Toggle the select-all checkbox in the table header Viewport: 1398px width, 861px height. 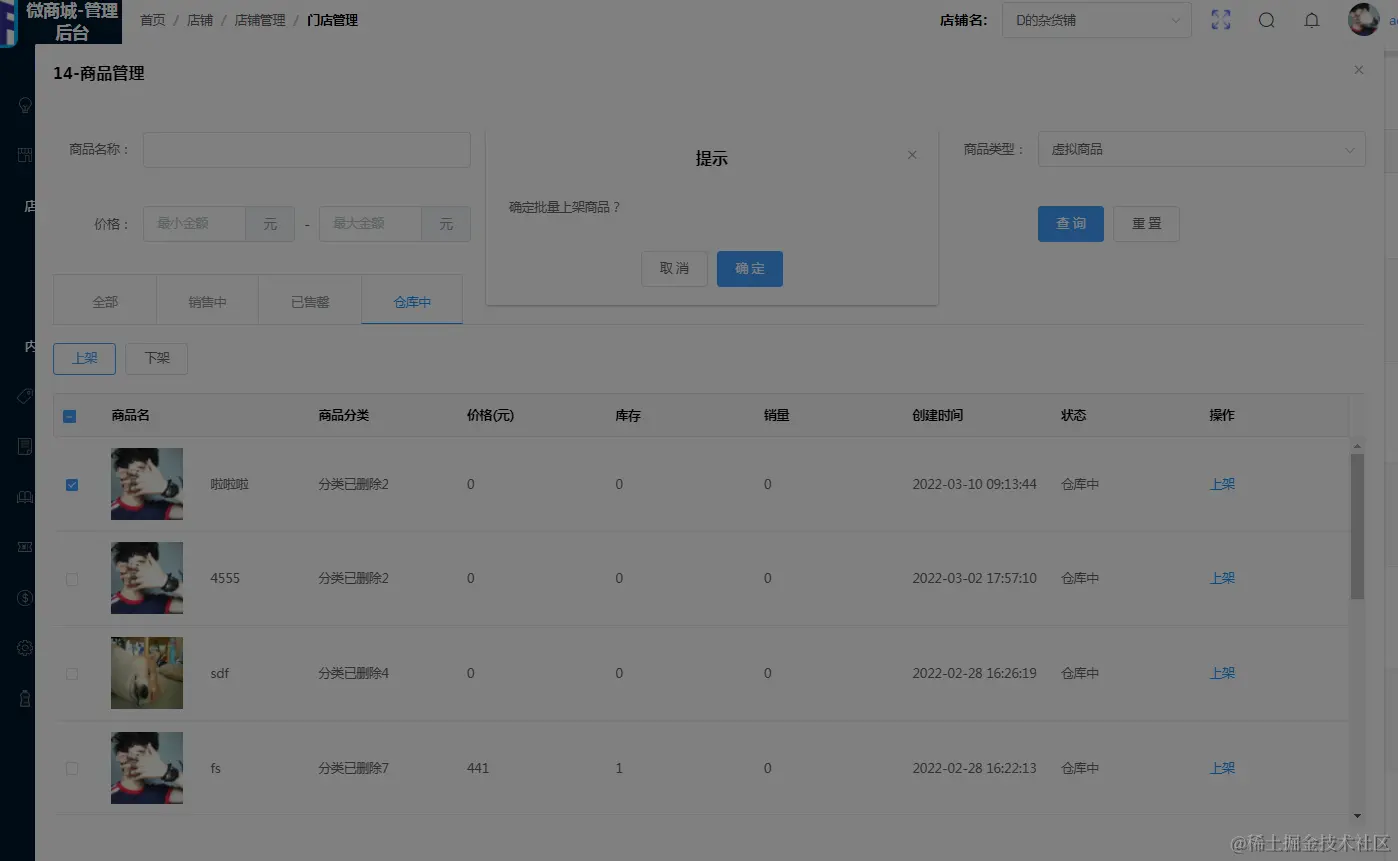tap(70, 416)
